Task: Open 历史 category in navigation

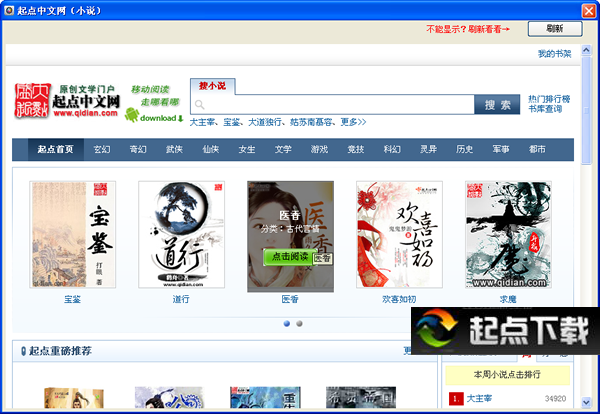Action: (465, 149)
